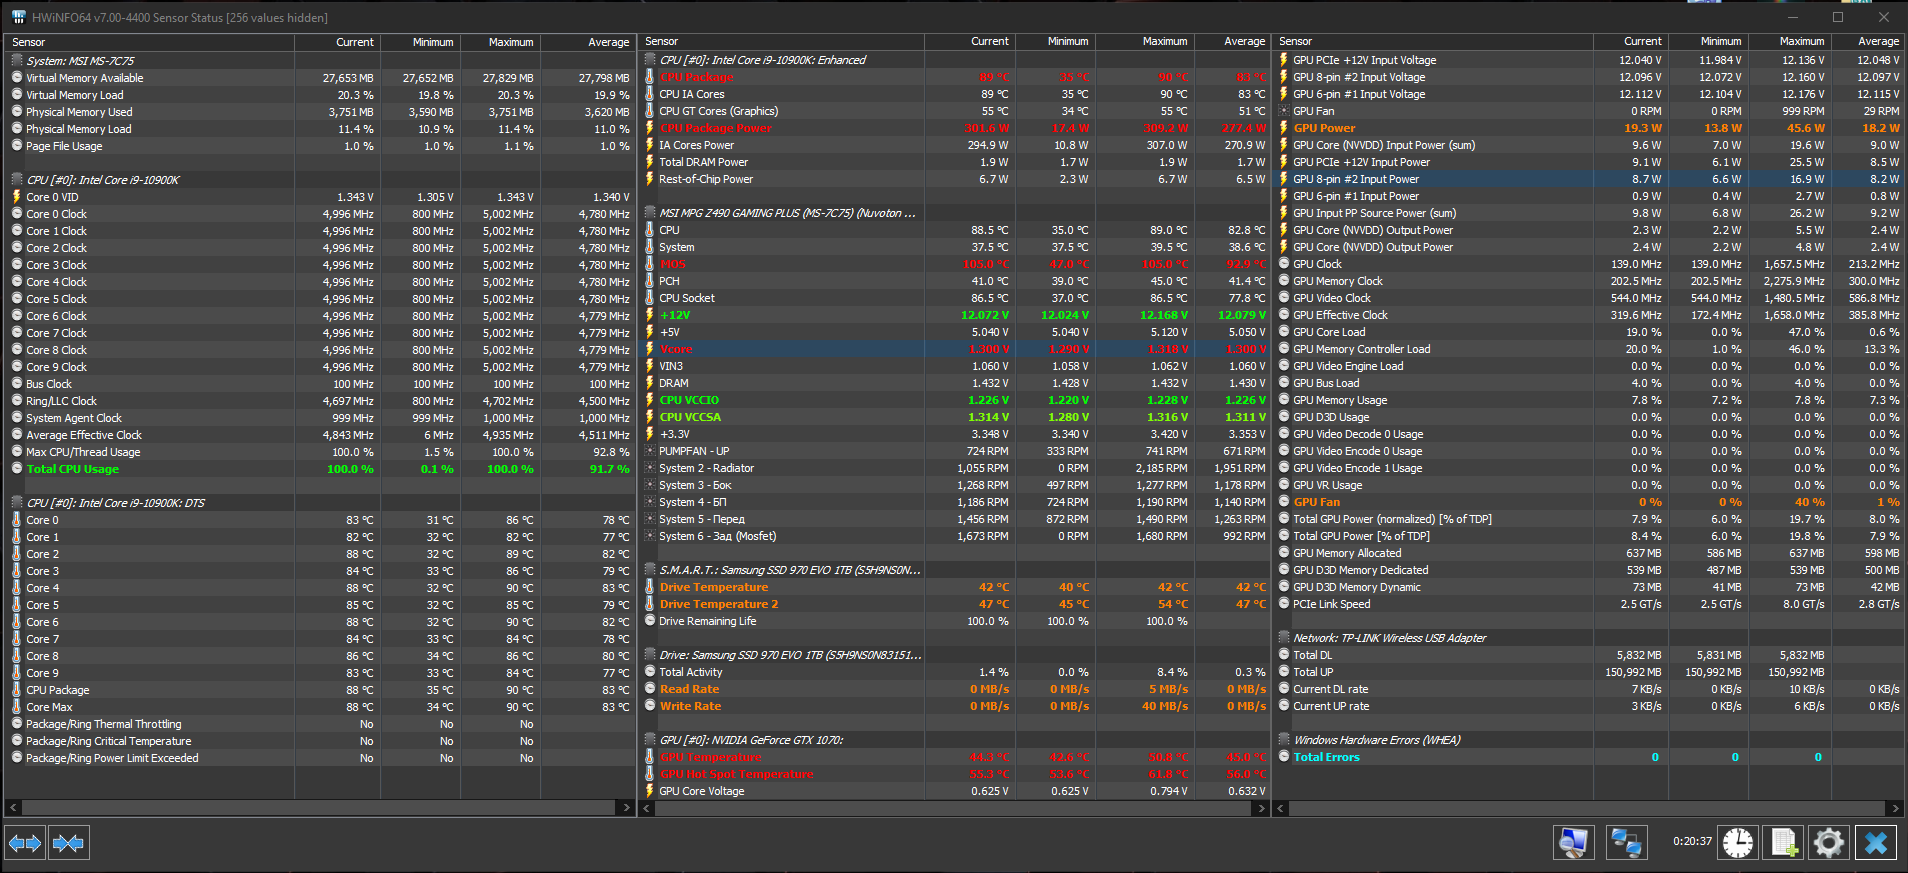Screen dimensions: 1908x873
Task: Click the thermometer icon beside Drive Temperature 2
Action: tap(650, 604)
